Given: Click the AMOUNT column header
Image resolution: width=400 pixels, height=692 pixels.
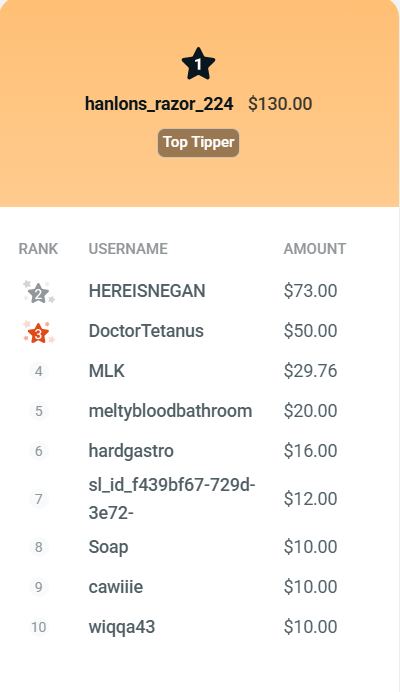Looking at the screenshot, I should coord(315,249).
